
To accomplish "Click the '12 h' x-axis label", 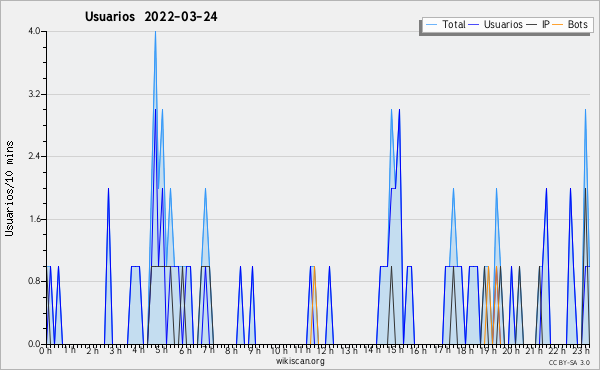I will [326, 350].
